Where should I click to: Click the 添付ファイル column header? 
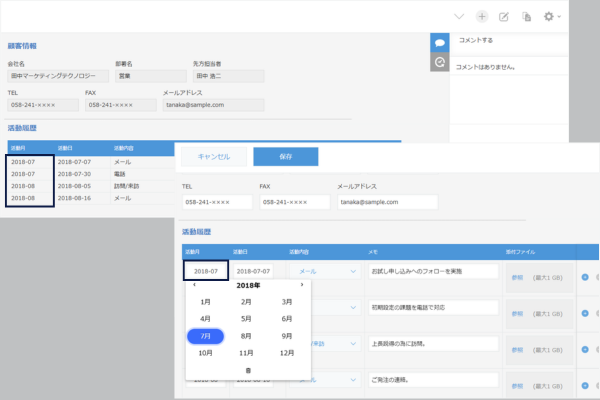coord(520,252)
